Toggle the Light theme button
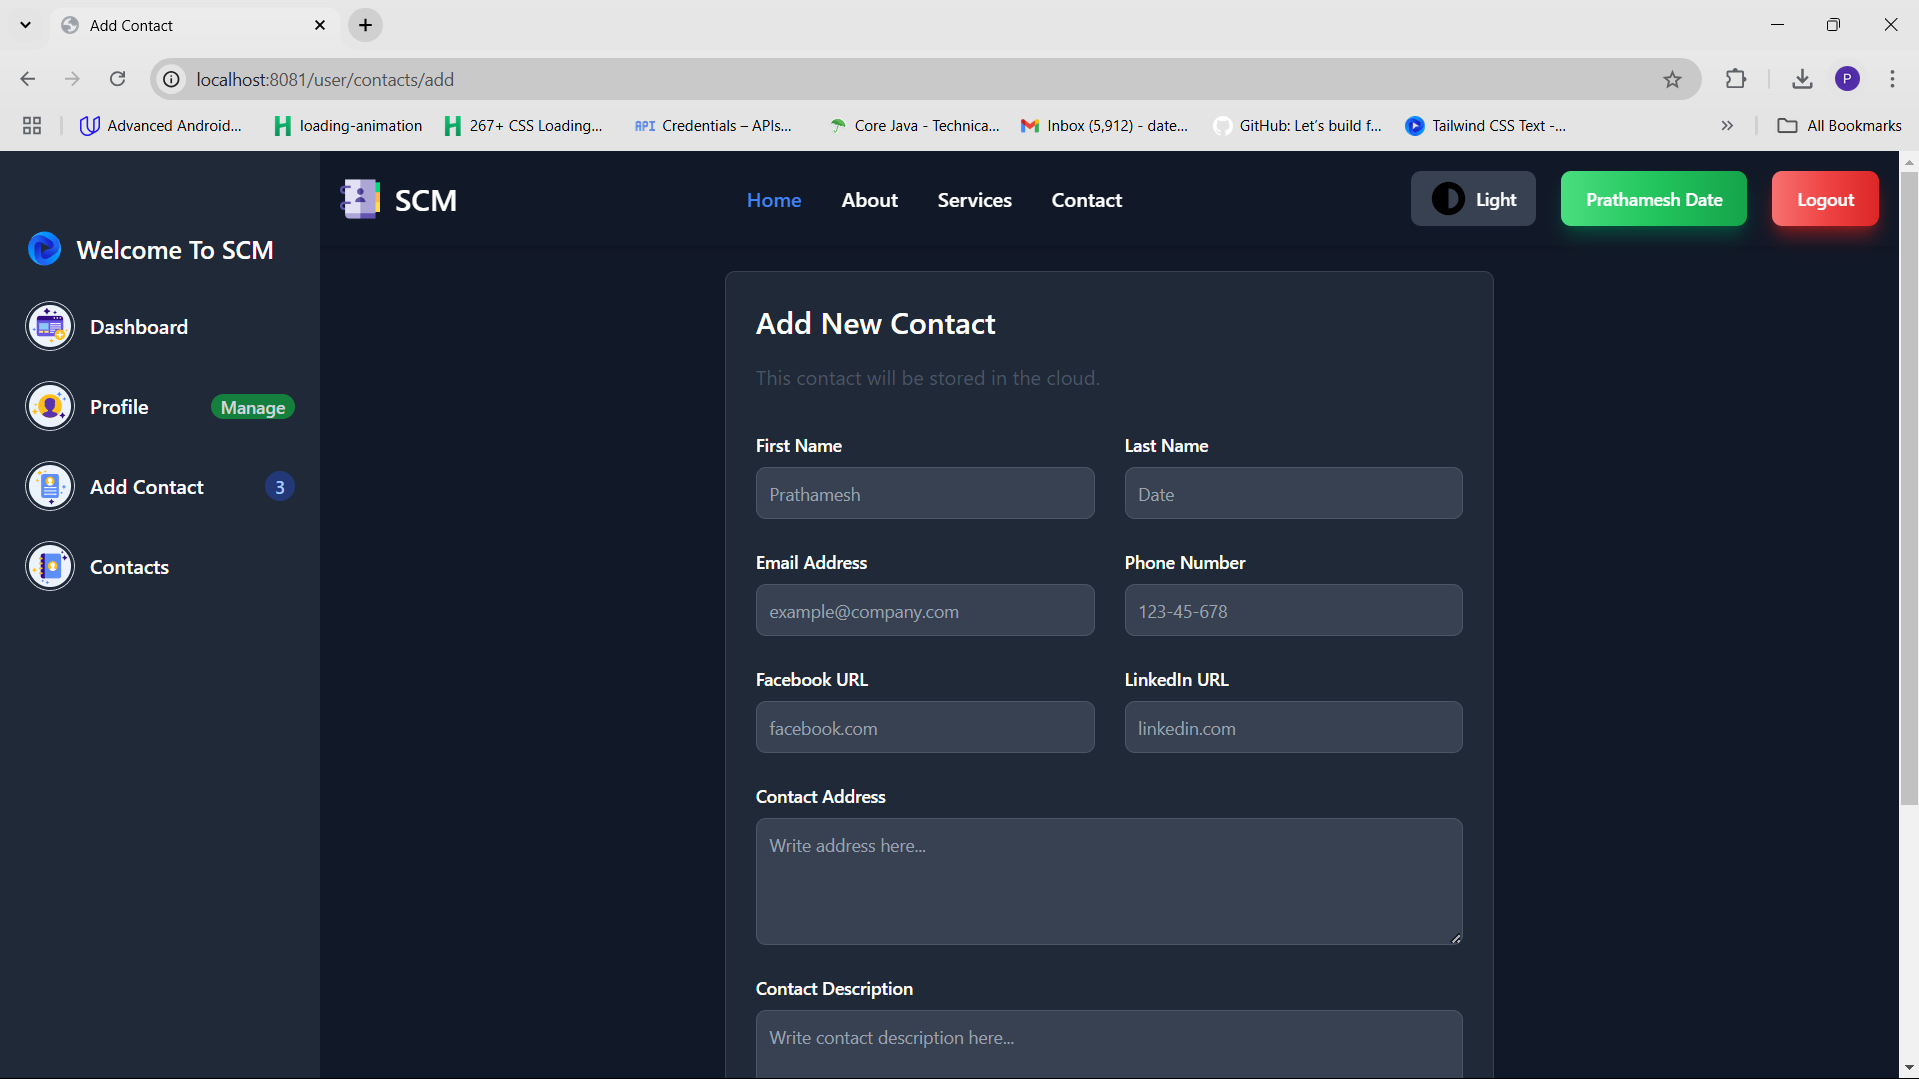 point(1473,199)
